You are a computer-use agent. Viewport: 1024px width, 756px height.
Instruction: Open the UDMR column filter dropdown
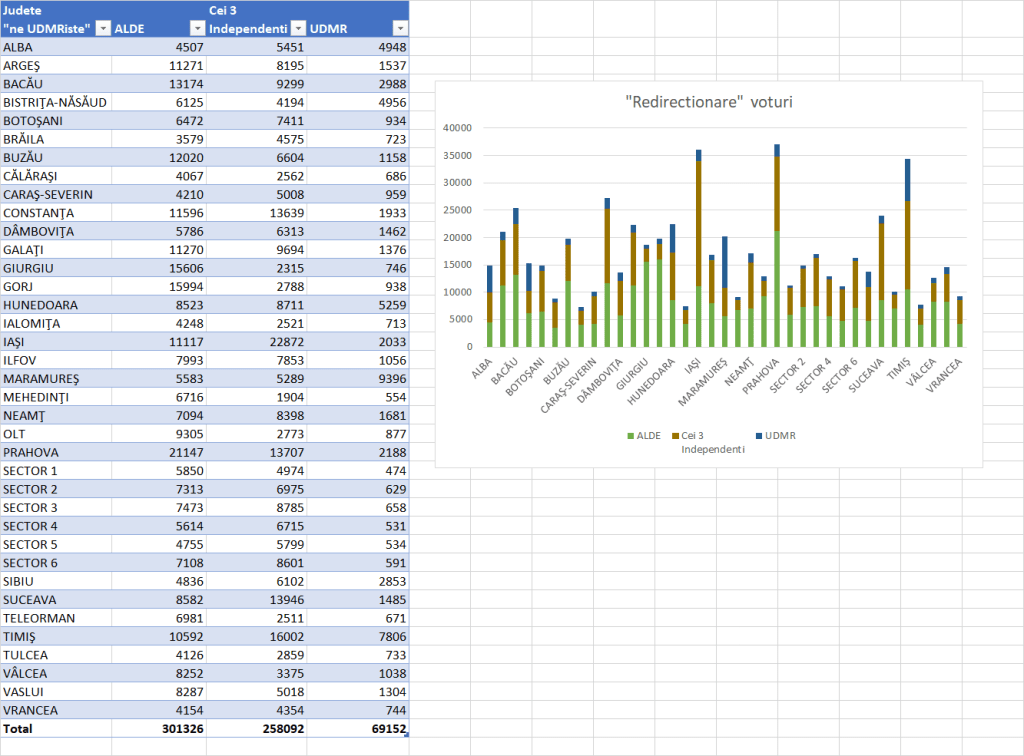(x=399, y=29)
